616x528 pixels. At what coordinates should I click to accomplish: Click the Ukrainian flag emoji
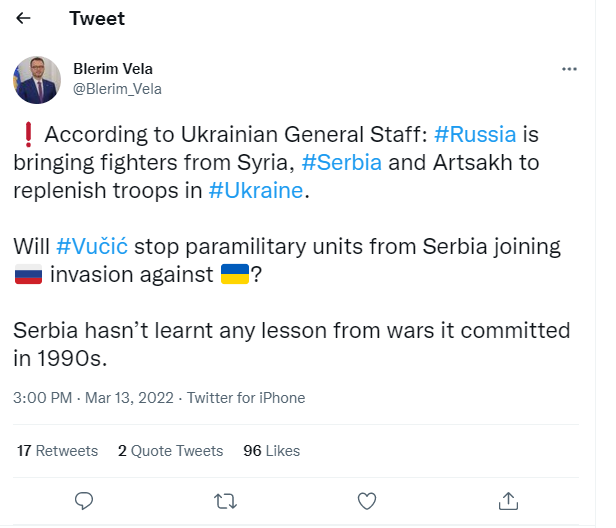(x=234, y=275)
